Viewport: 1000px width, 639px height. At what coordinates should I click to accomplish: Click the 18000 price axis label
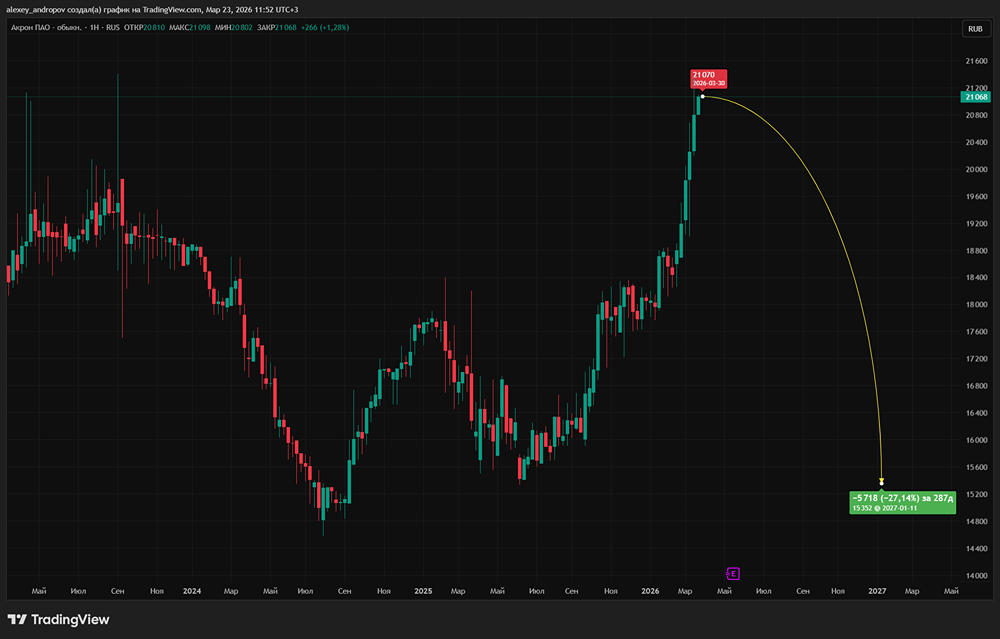[x=976, y=305]
